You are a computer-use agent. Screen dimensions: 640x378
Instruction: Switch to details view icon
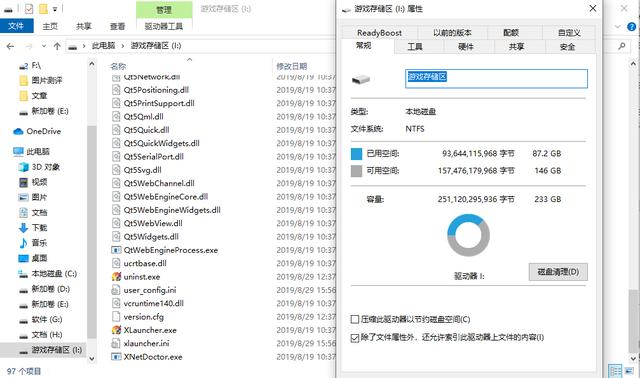click(615, 371)
